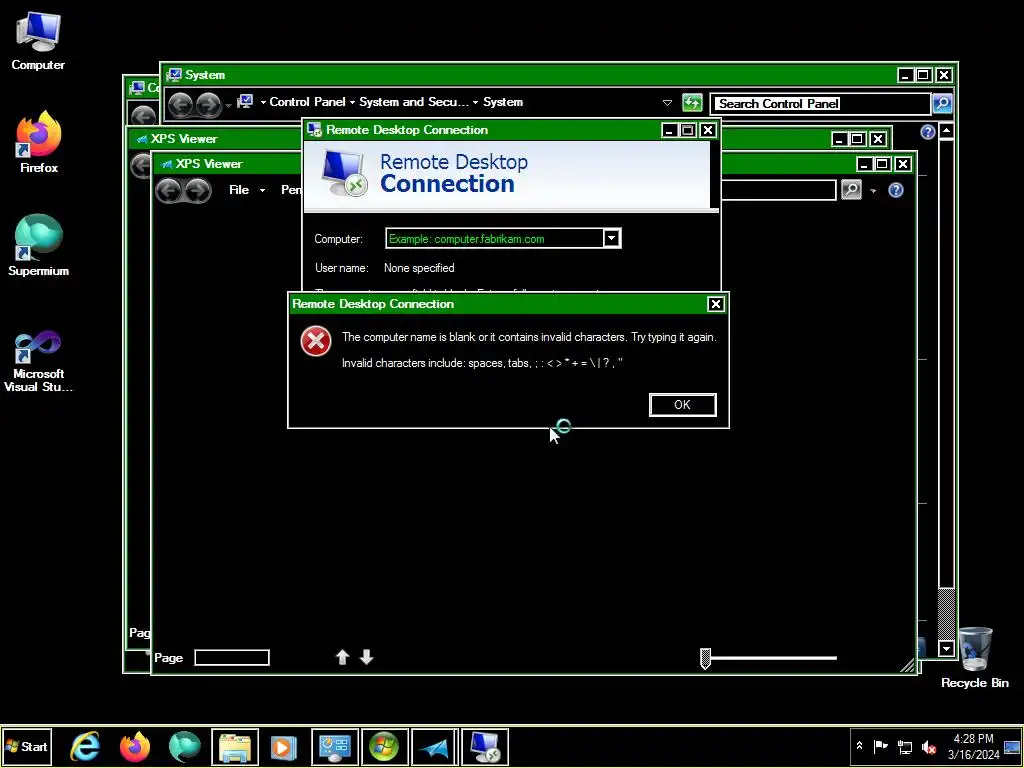Open the Supermium desktop shortcut
The width and height of the screenshot is (1024, 768).
click(x=39, y=245)
